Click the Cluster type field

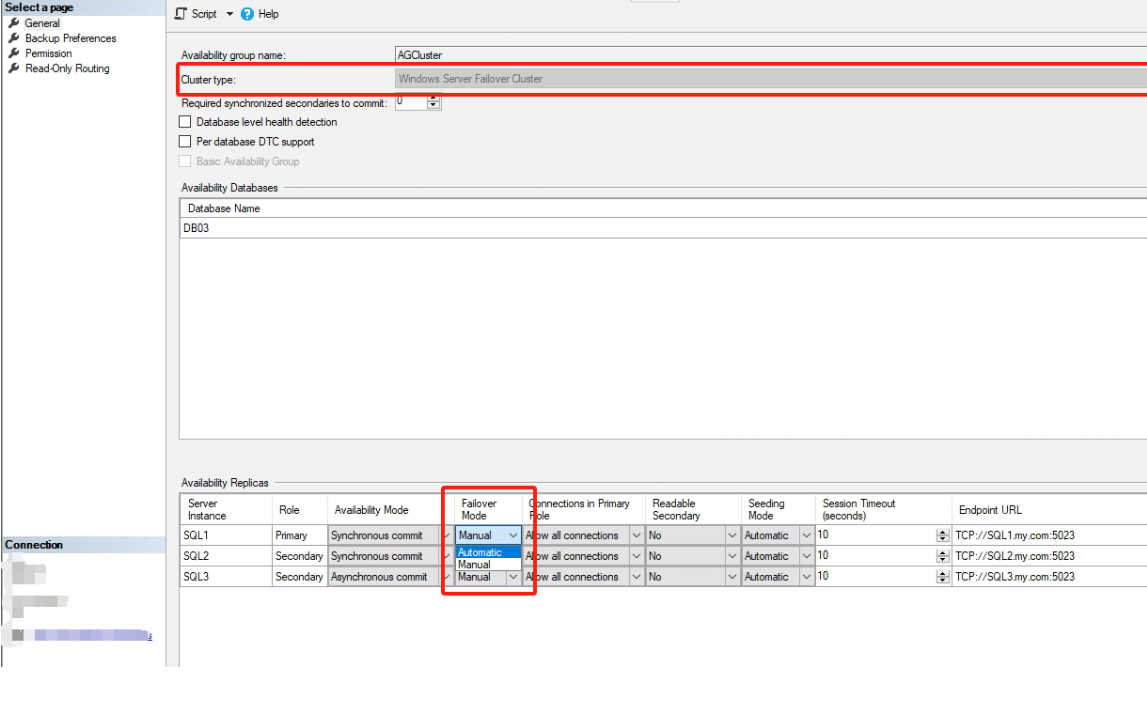point(770,79)
